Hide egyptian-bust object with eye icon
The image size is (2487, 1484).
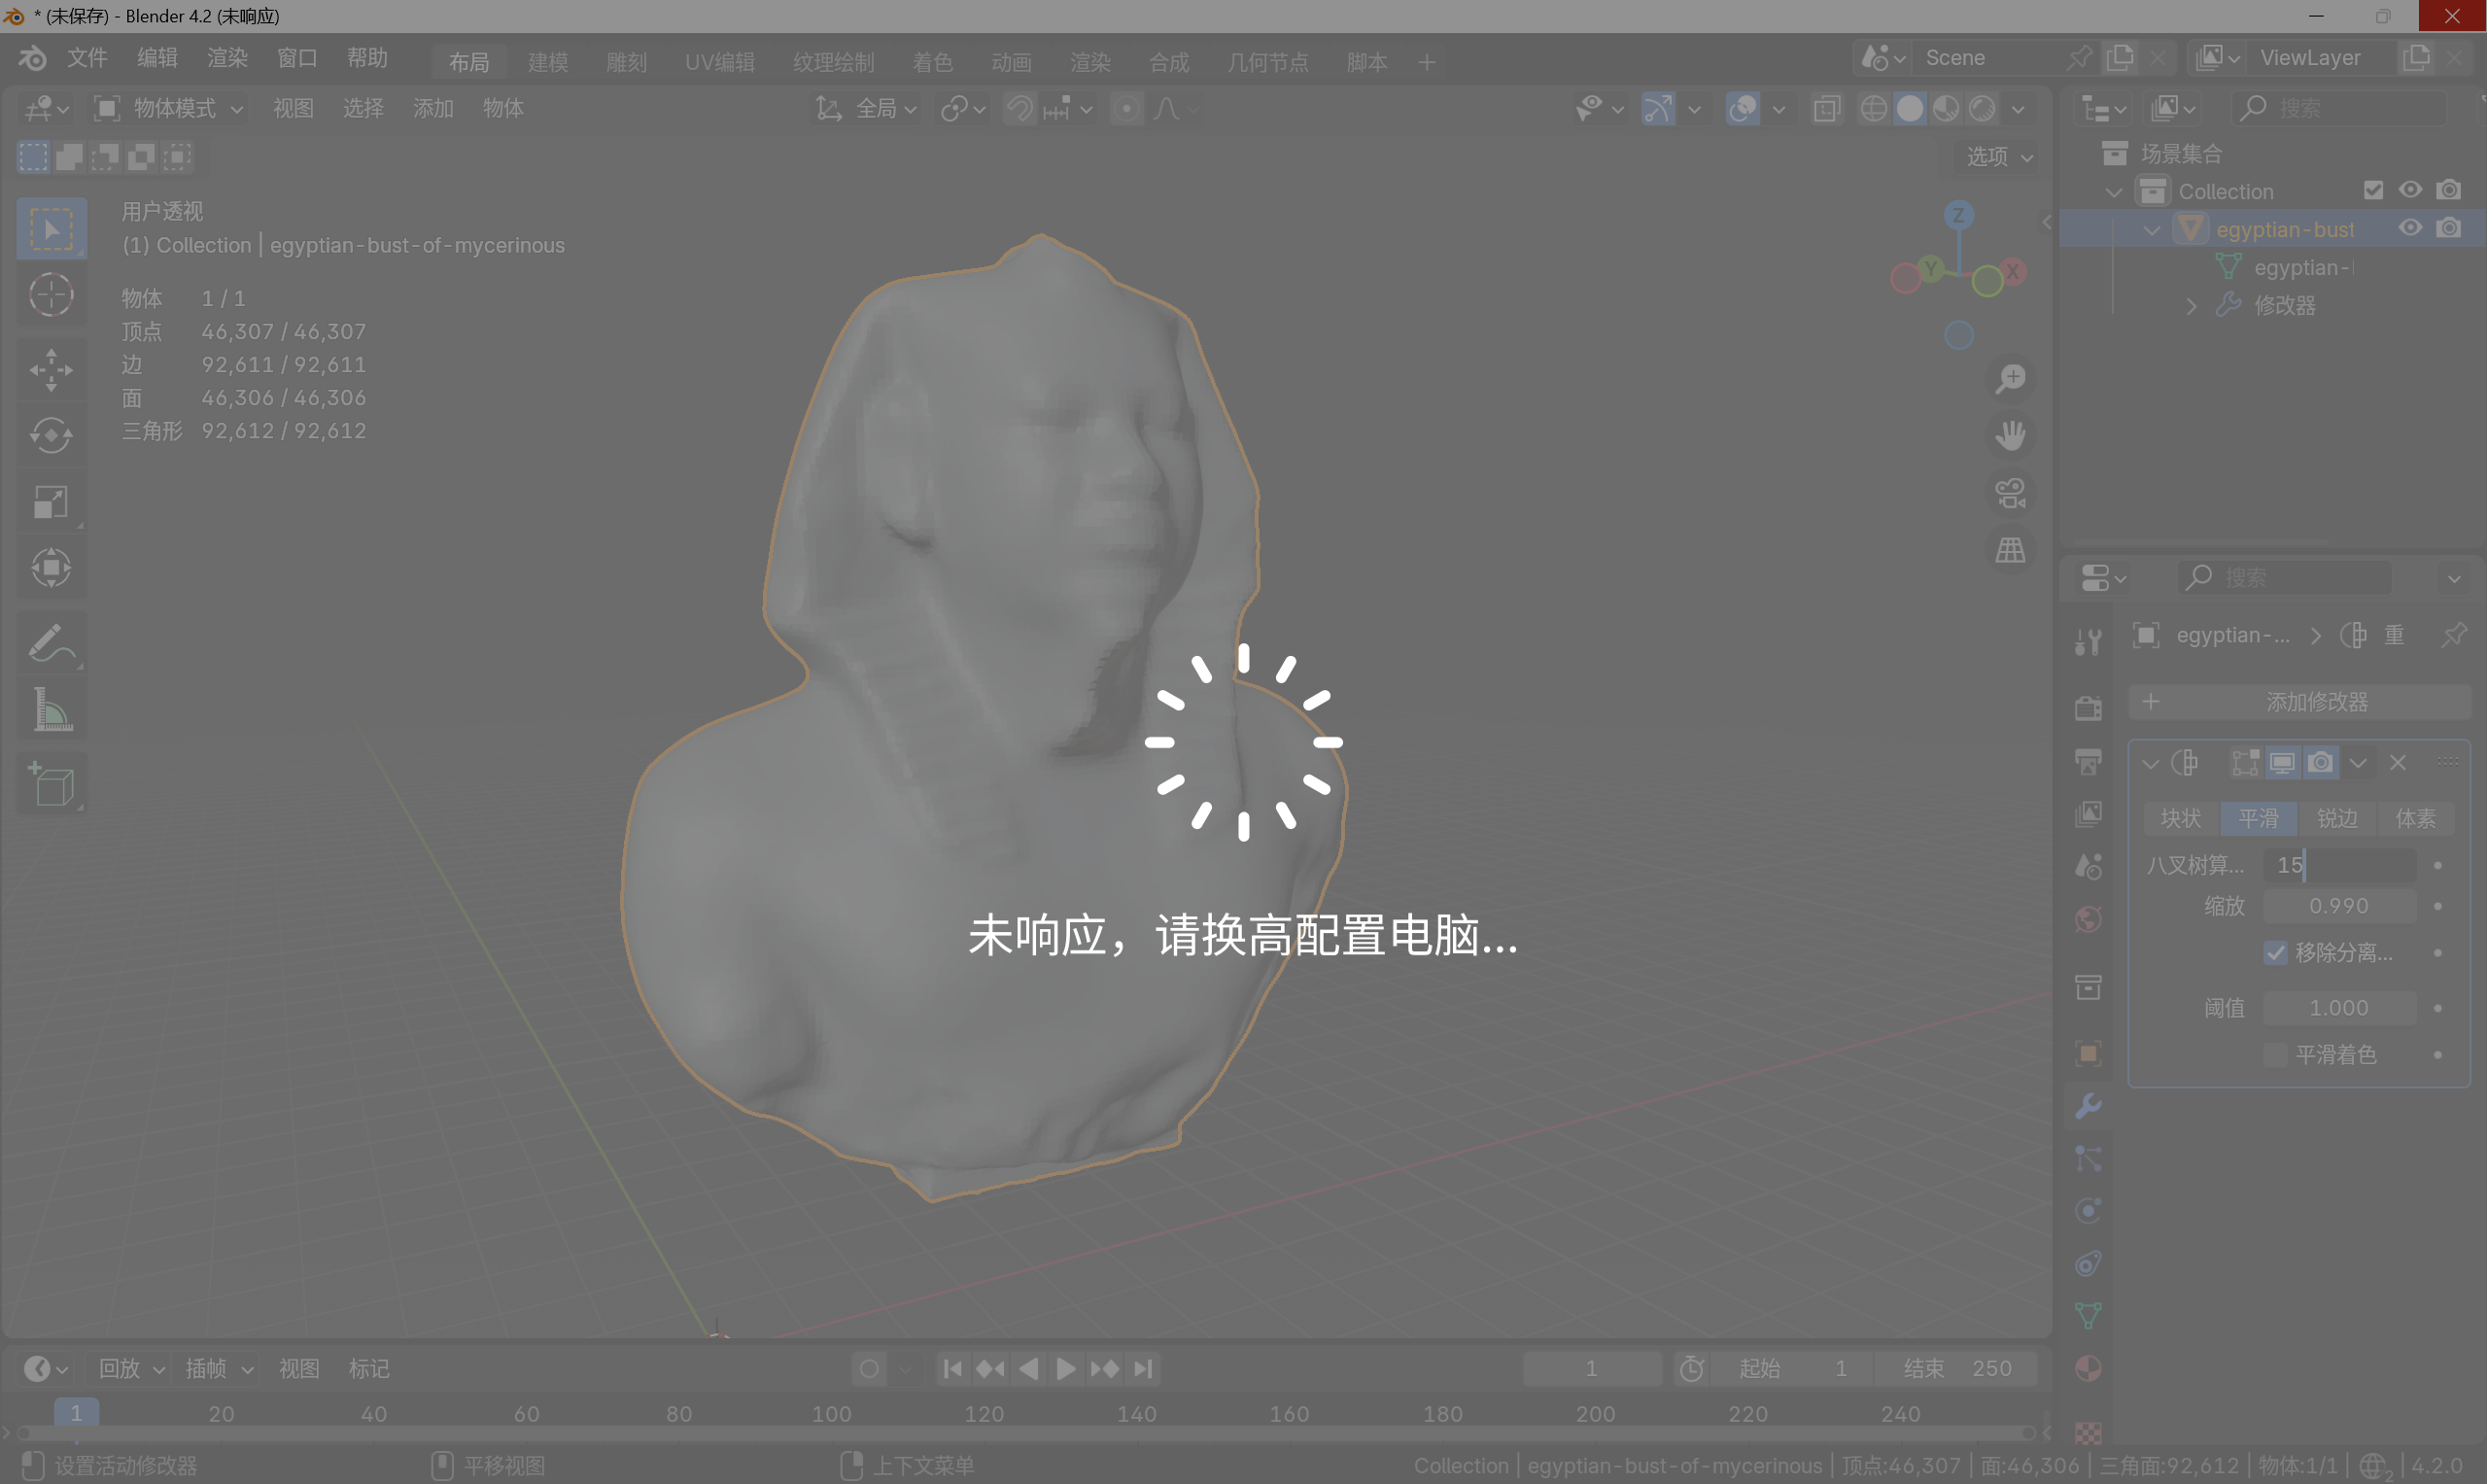[2411, 228]
